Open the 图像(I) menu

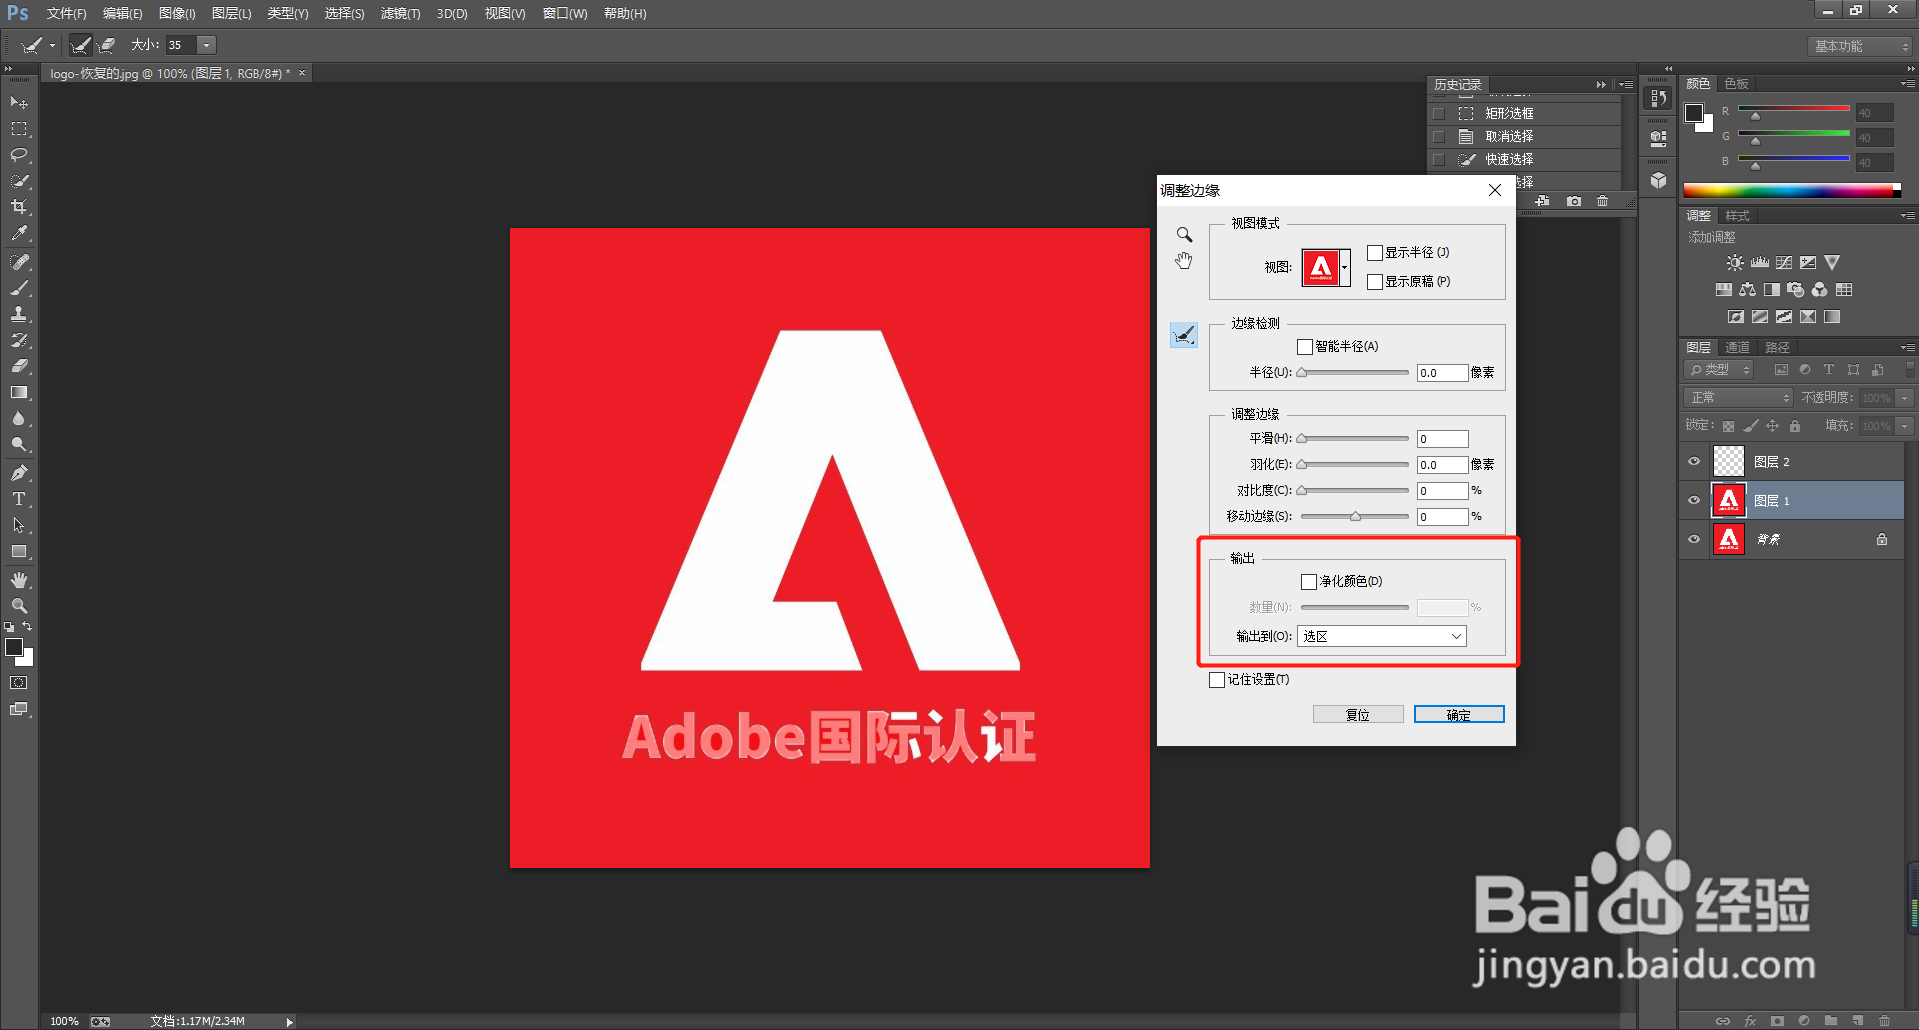click(x=177, y=14)
